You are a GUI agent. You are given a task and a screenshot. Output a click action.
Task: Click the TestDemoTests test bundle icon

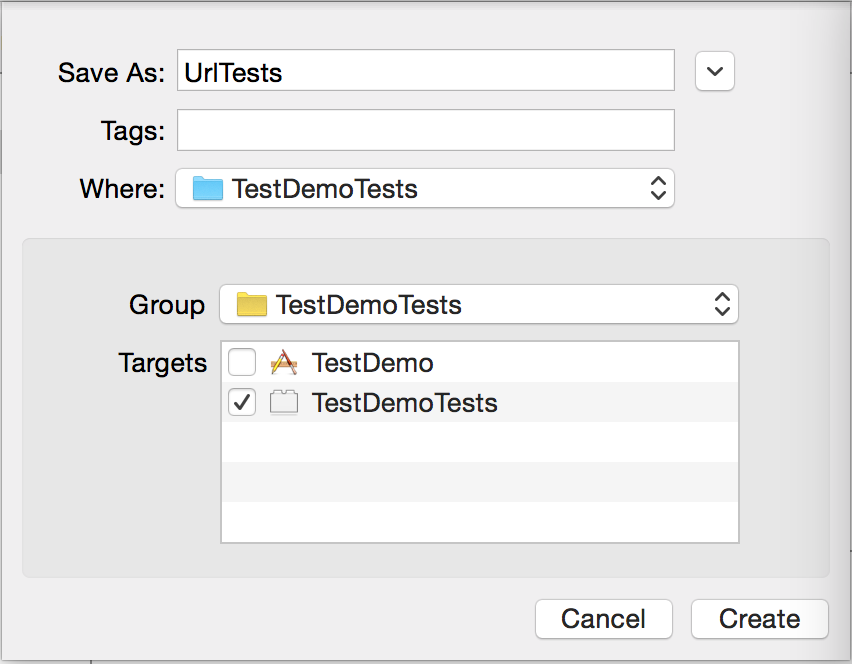[x=284, y=403]
